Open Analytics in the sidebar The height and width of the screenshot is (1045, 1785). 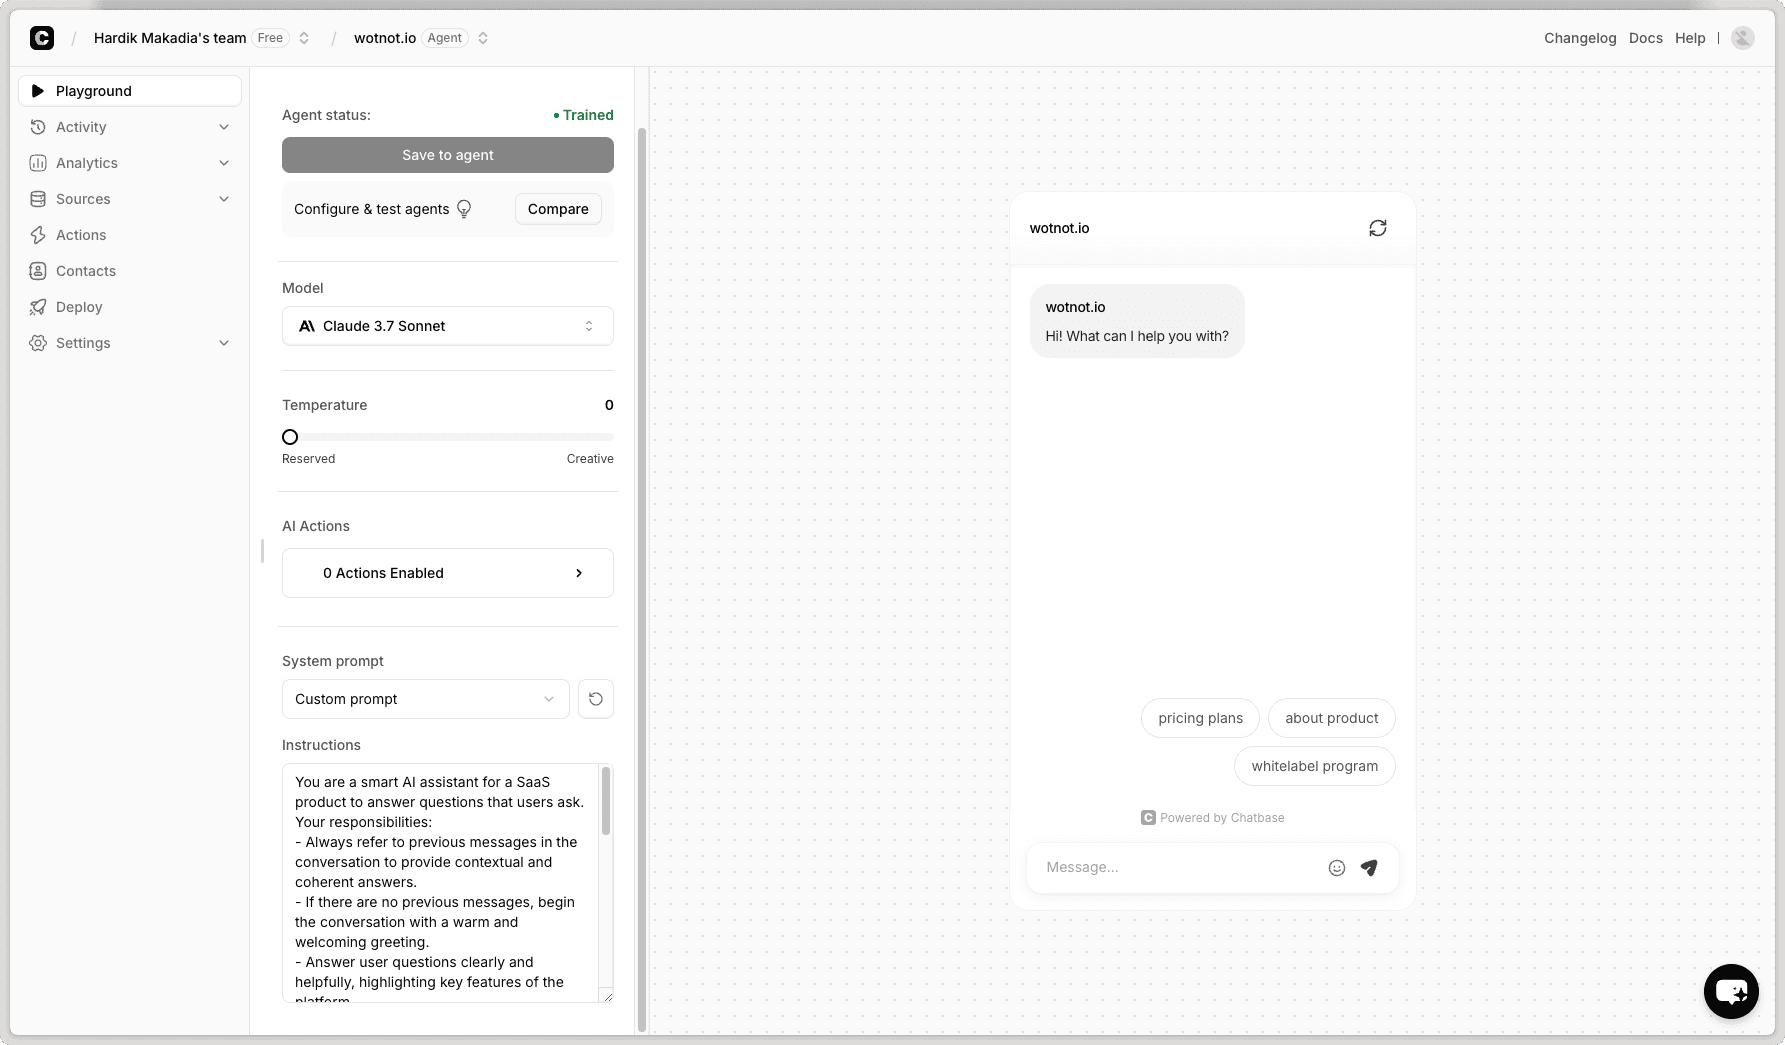[x=130, y=163]
